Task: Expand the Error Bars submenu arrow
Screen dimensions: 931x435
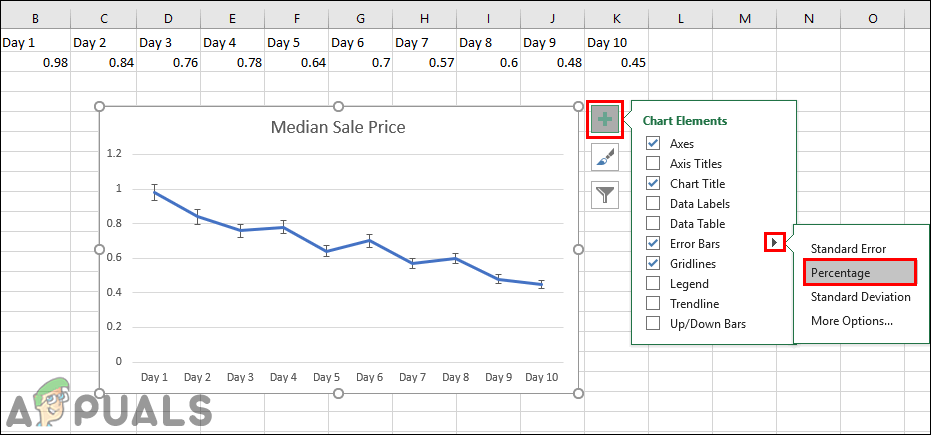Action: (x=775, y=243)
